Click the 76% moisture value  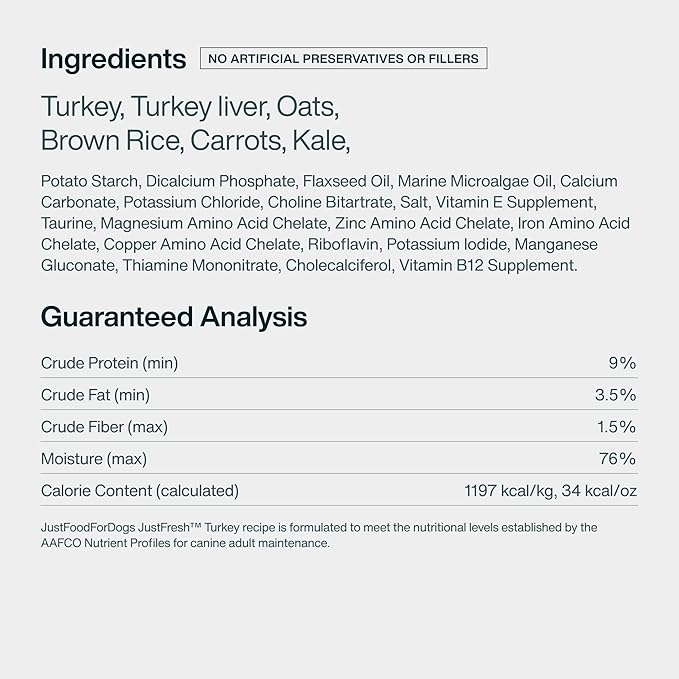[x=618, y=459]
